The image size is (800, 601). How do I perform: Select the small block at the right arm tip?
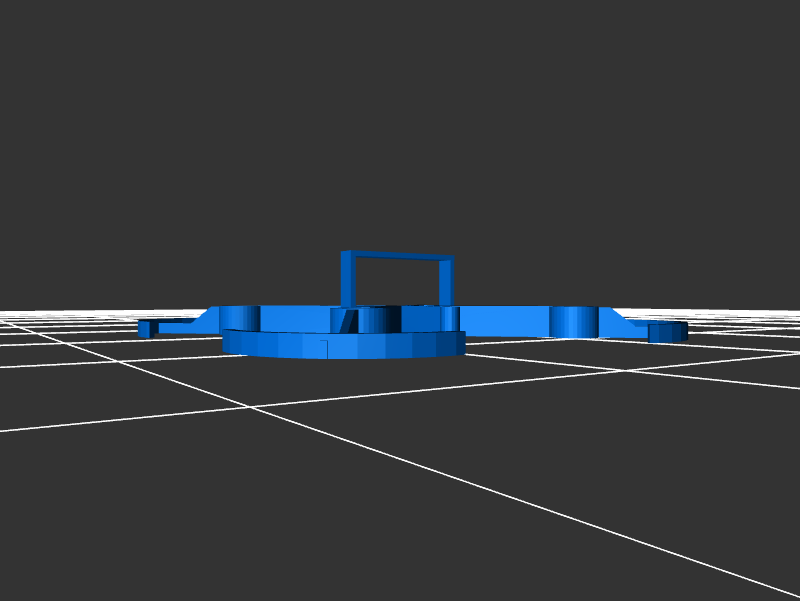tap(666, 332)
